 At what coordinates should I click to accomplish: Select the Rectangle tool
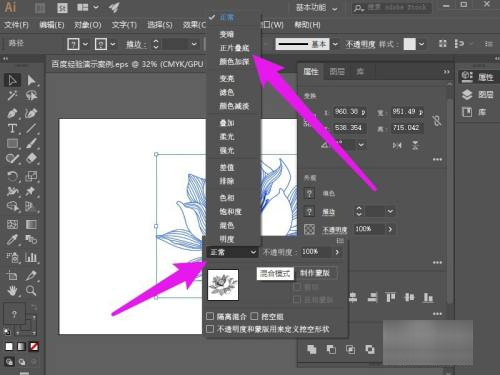(12, 144)
